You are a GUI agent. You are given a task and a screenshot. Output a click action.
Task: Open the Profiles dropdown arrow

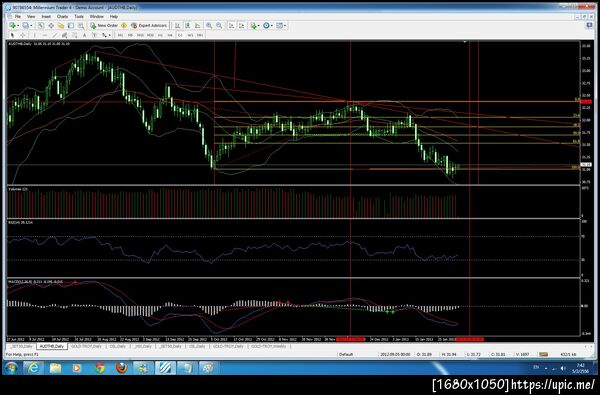coord(31,26)
